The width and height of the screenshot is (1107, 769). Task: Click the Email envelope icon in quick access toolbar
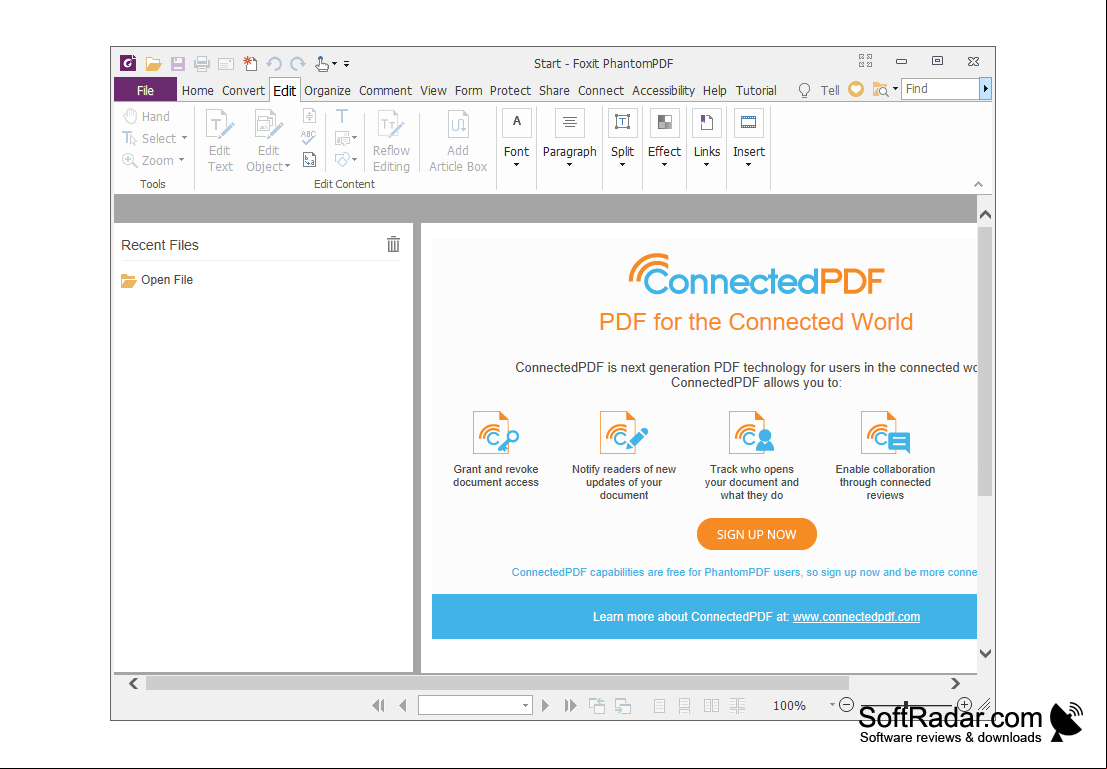[226, 64]
